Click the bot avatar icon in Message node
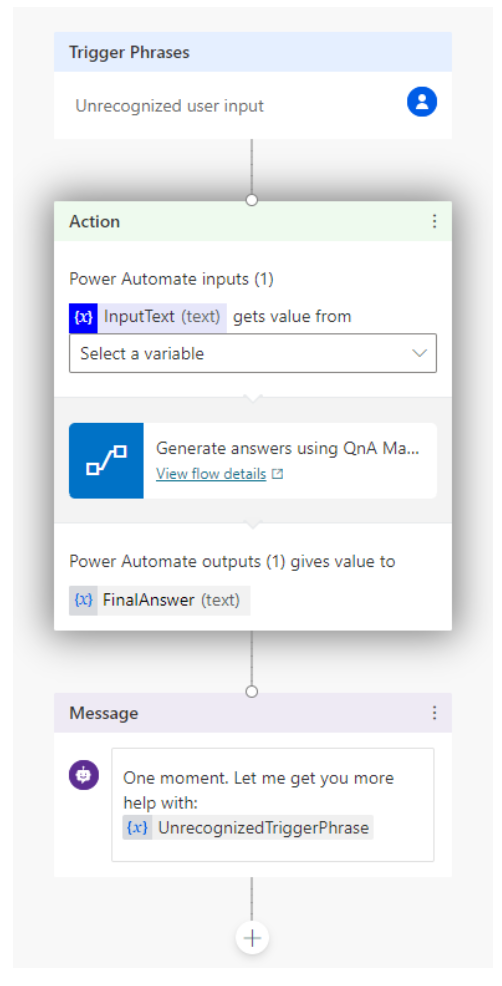This screenshot has width=502, height=986. [x=84, y=775]
